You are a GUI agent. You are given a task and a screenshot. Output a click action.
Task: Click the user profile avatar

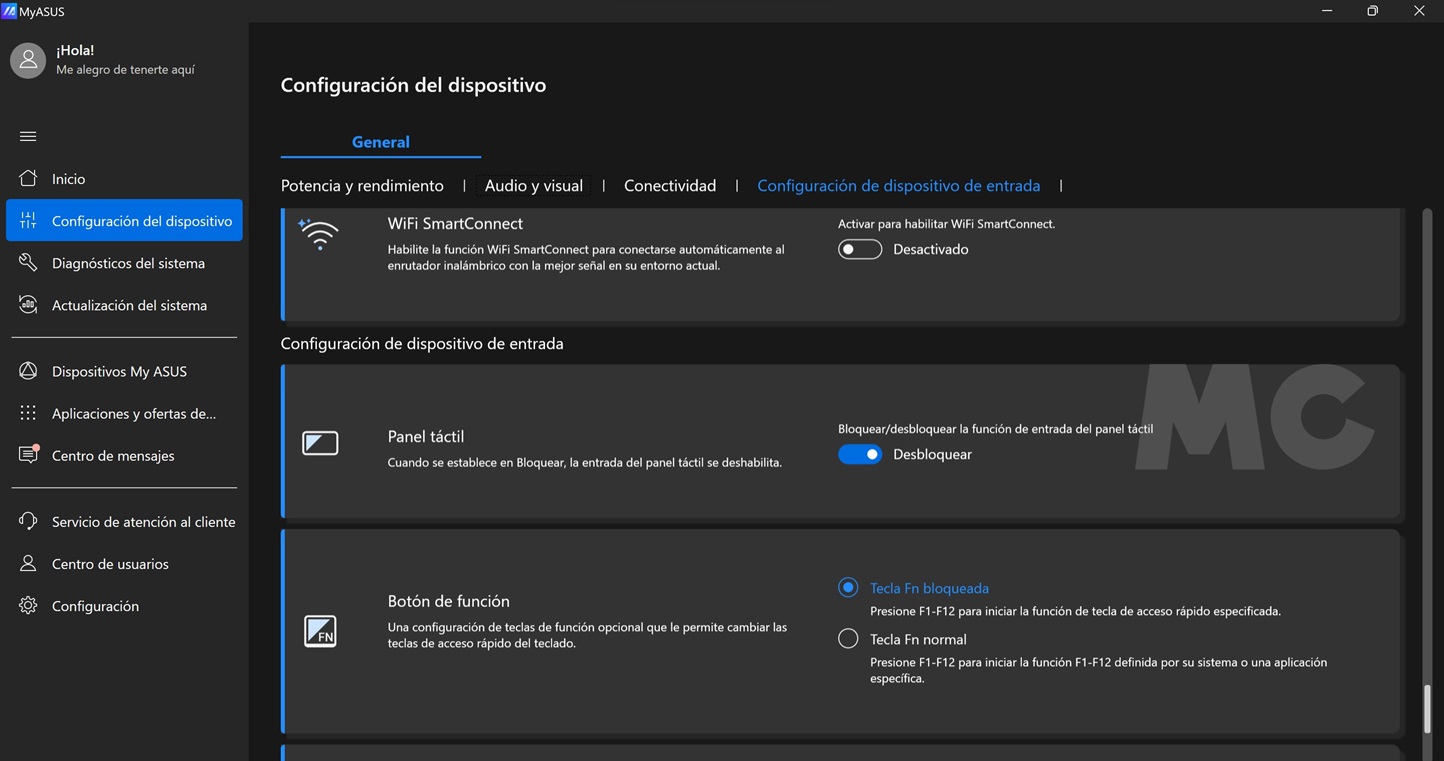28,60
